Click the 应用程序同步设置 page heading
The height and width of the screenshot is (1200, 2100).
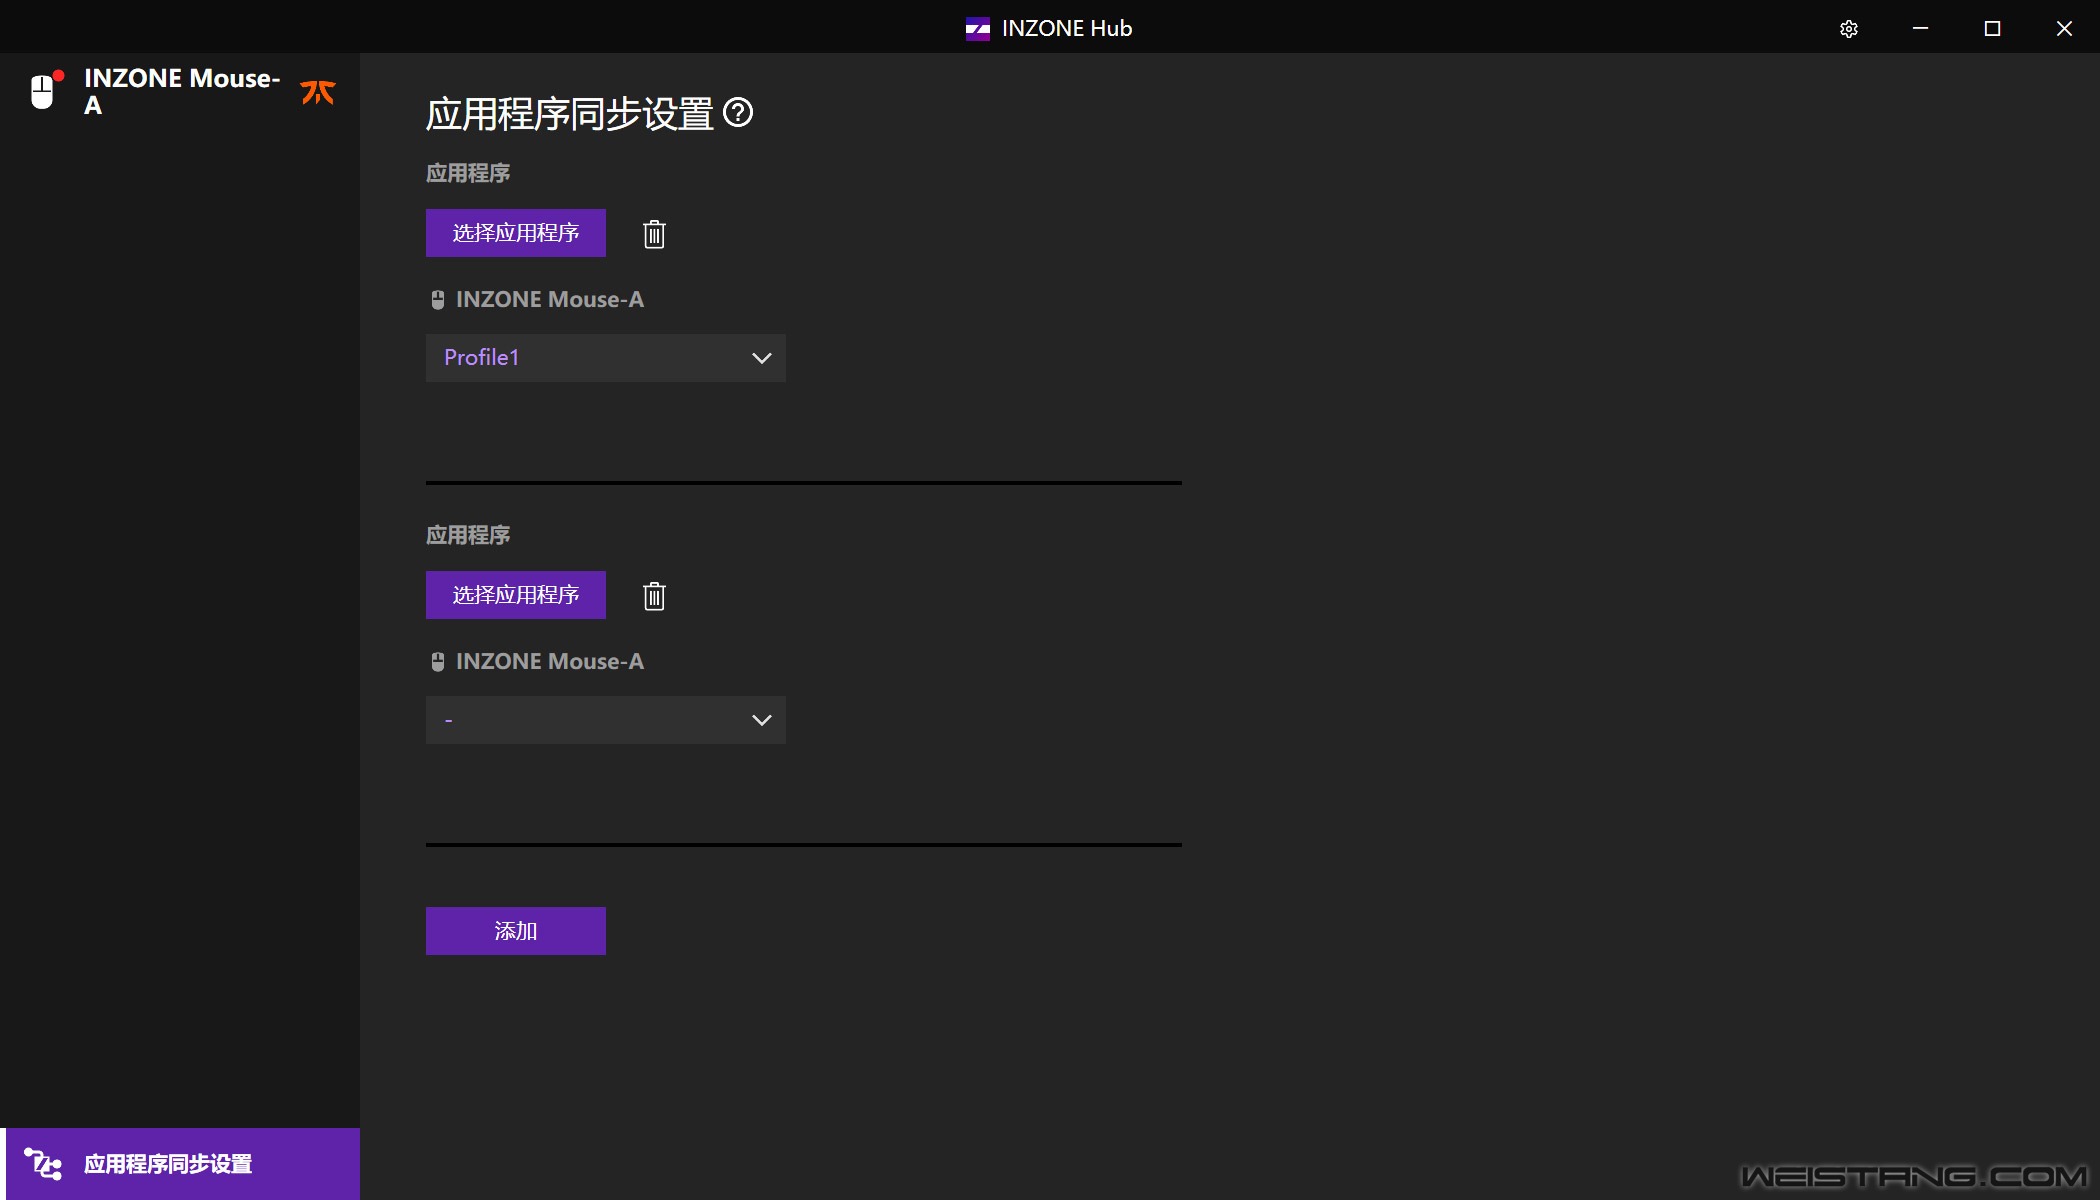tap(570, 114)
